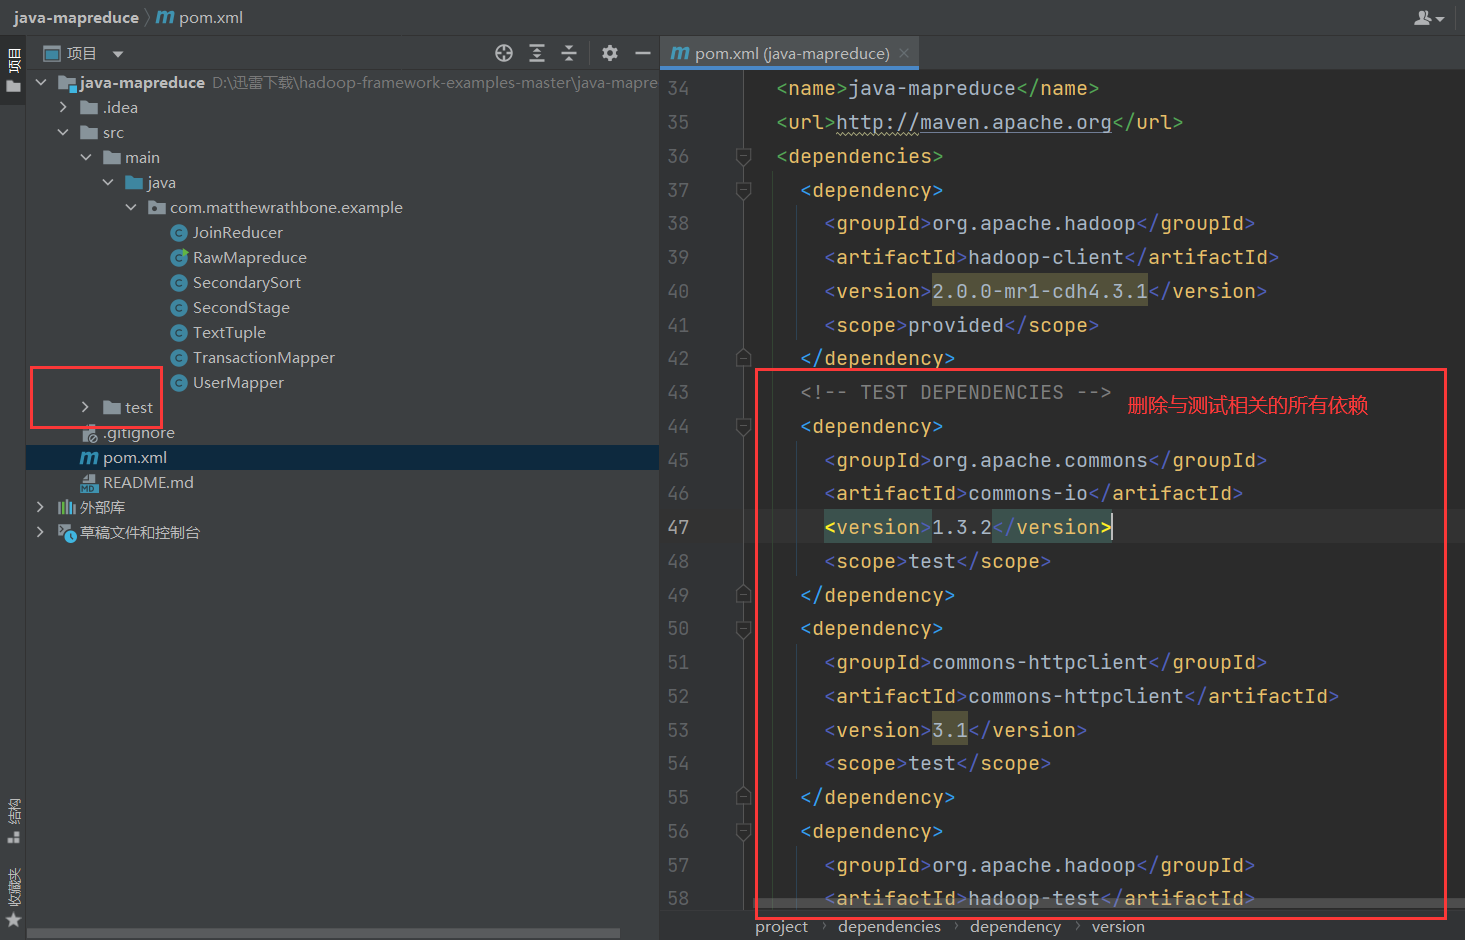This screenshot has width=1465, height=940.
Task: Click the Expand All icon in project panel
Action: (537, 53)
